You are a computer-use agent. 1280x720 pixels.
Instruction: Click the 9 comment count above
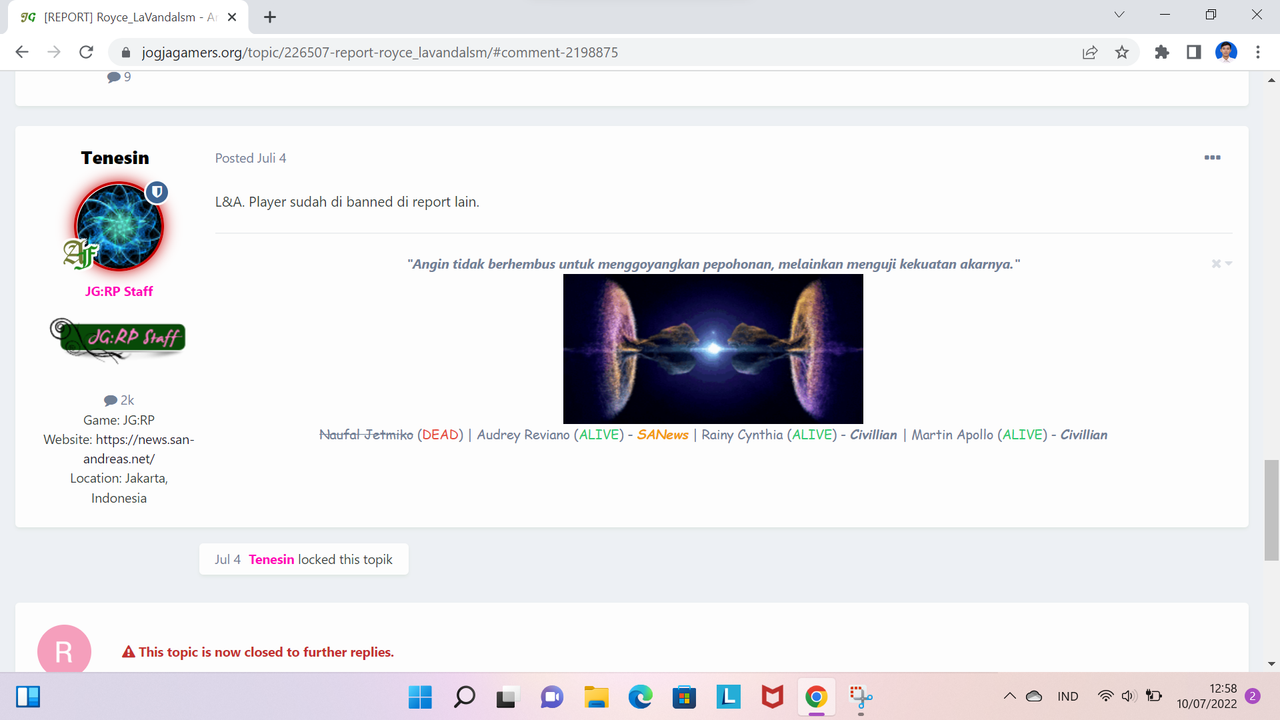click(x=119, y=77)
